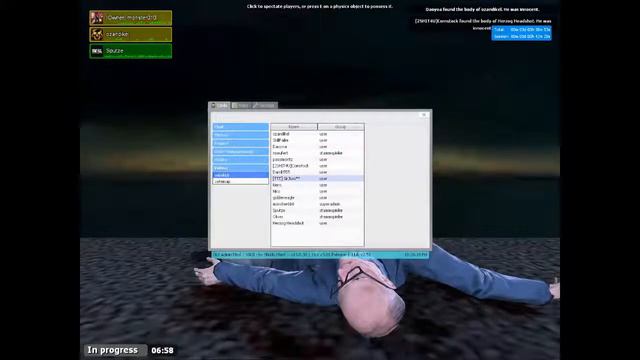Click the 06:58 round timer
The width and height of the screenshot is (640, 360).
point(162,350)
